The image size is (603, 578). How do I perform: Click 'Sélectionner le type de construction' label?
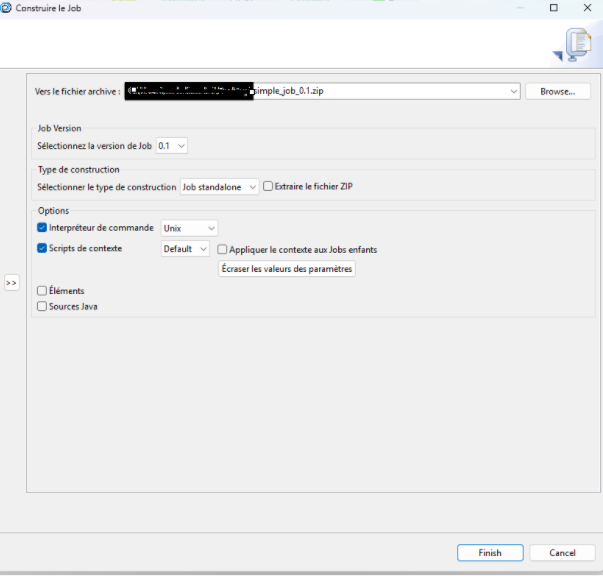click(107, 187)
